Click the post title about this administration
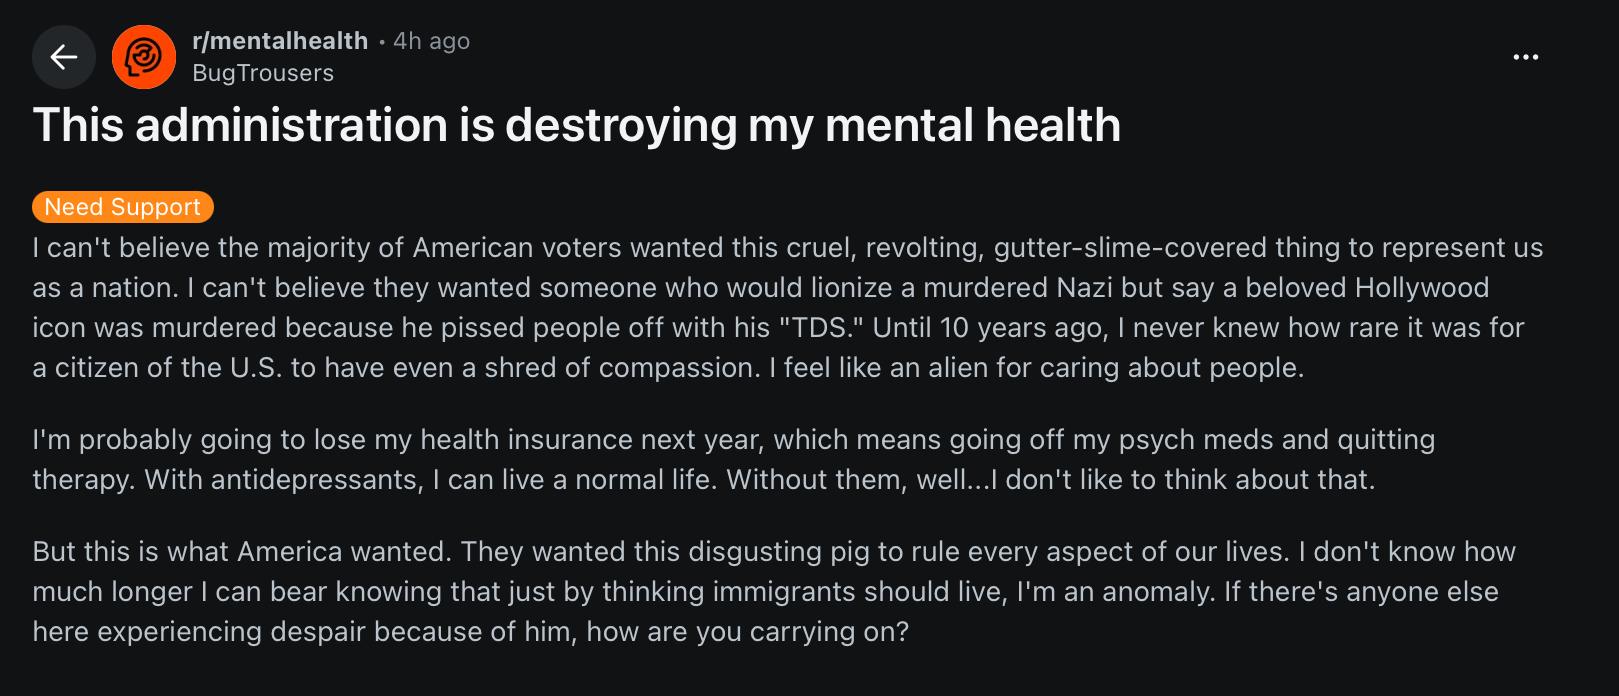Screen dimensions: 1619x696 [576, 125]
